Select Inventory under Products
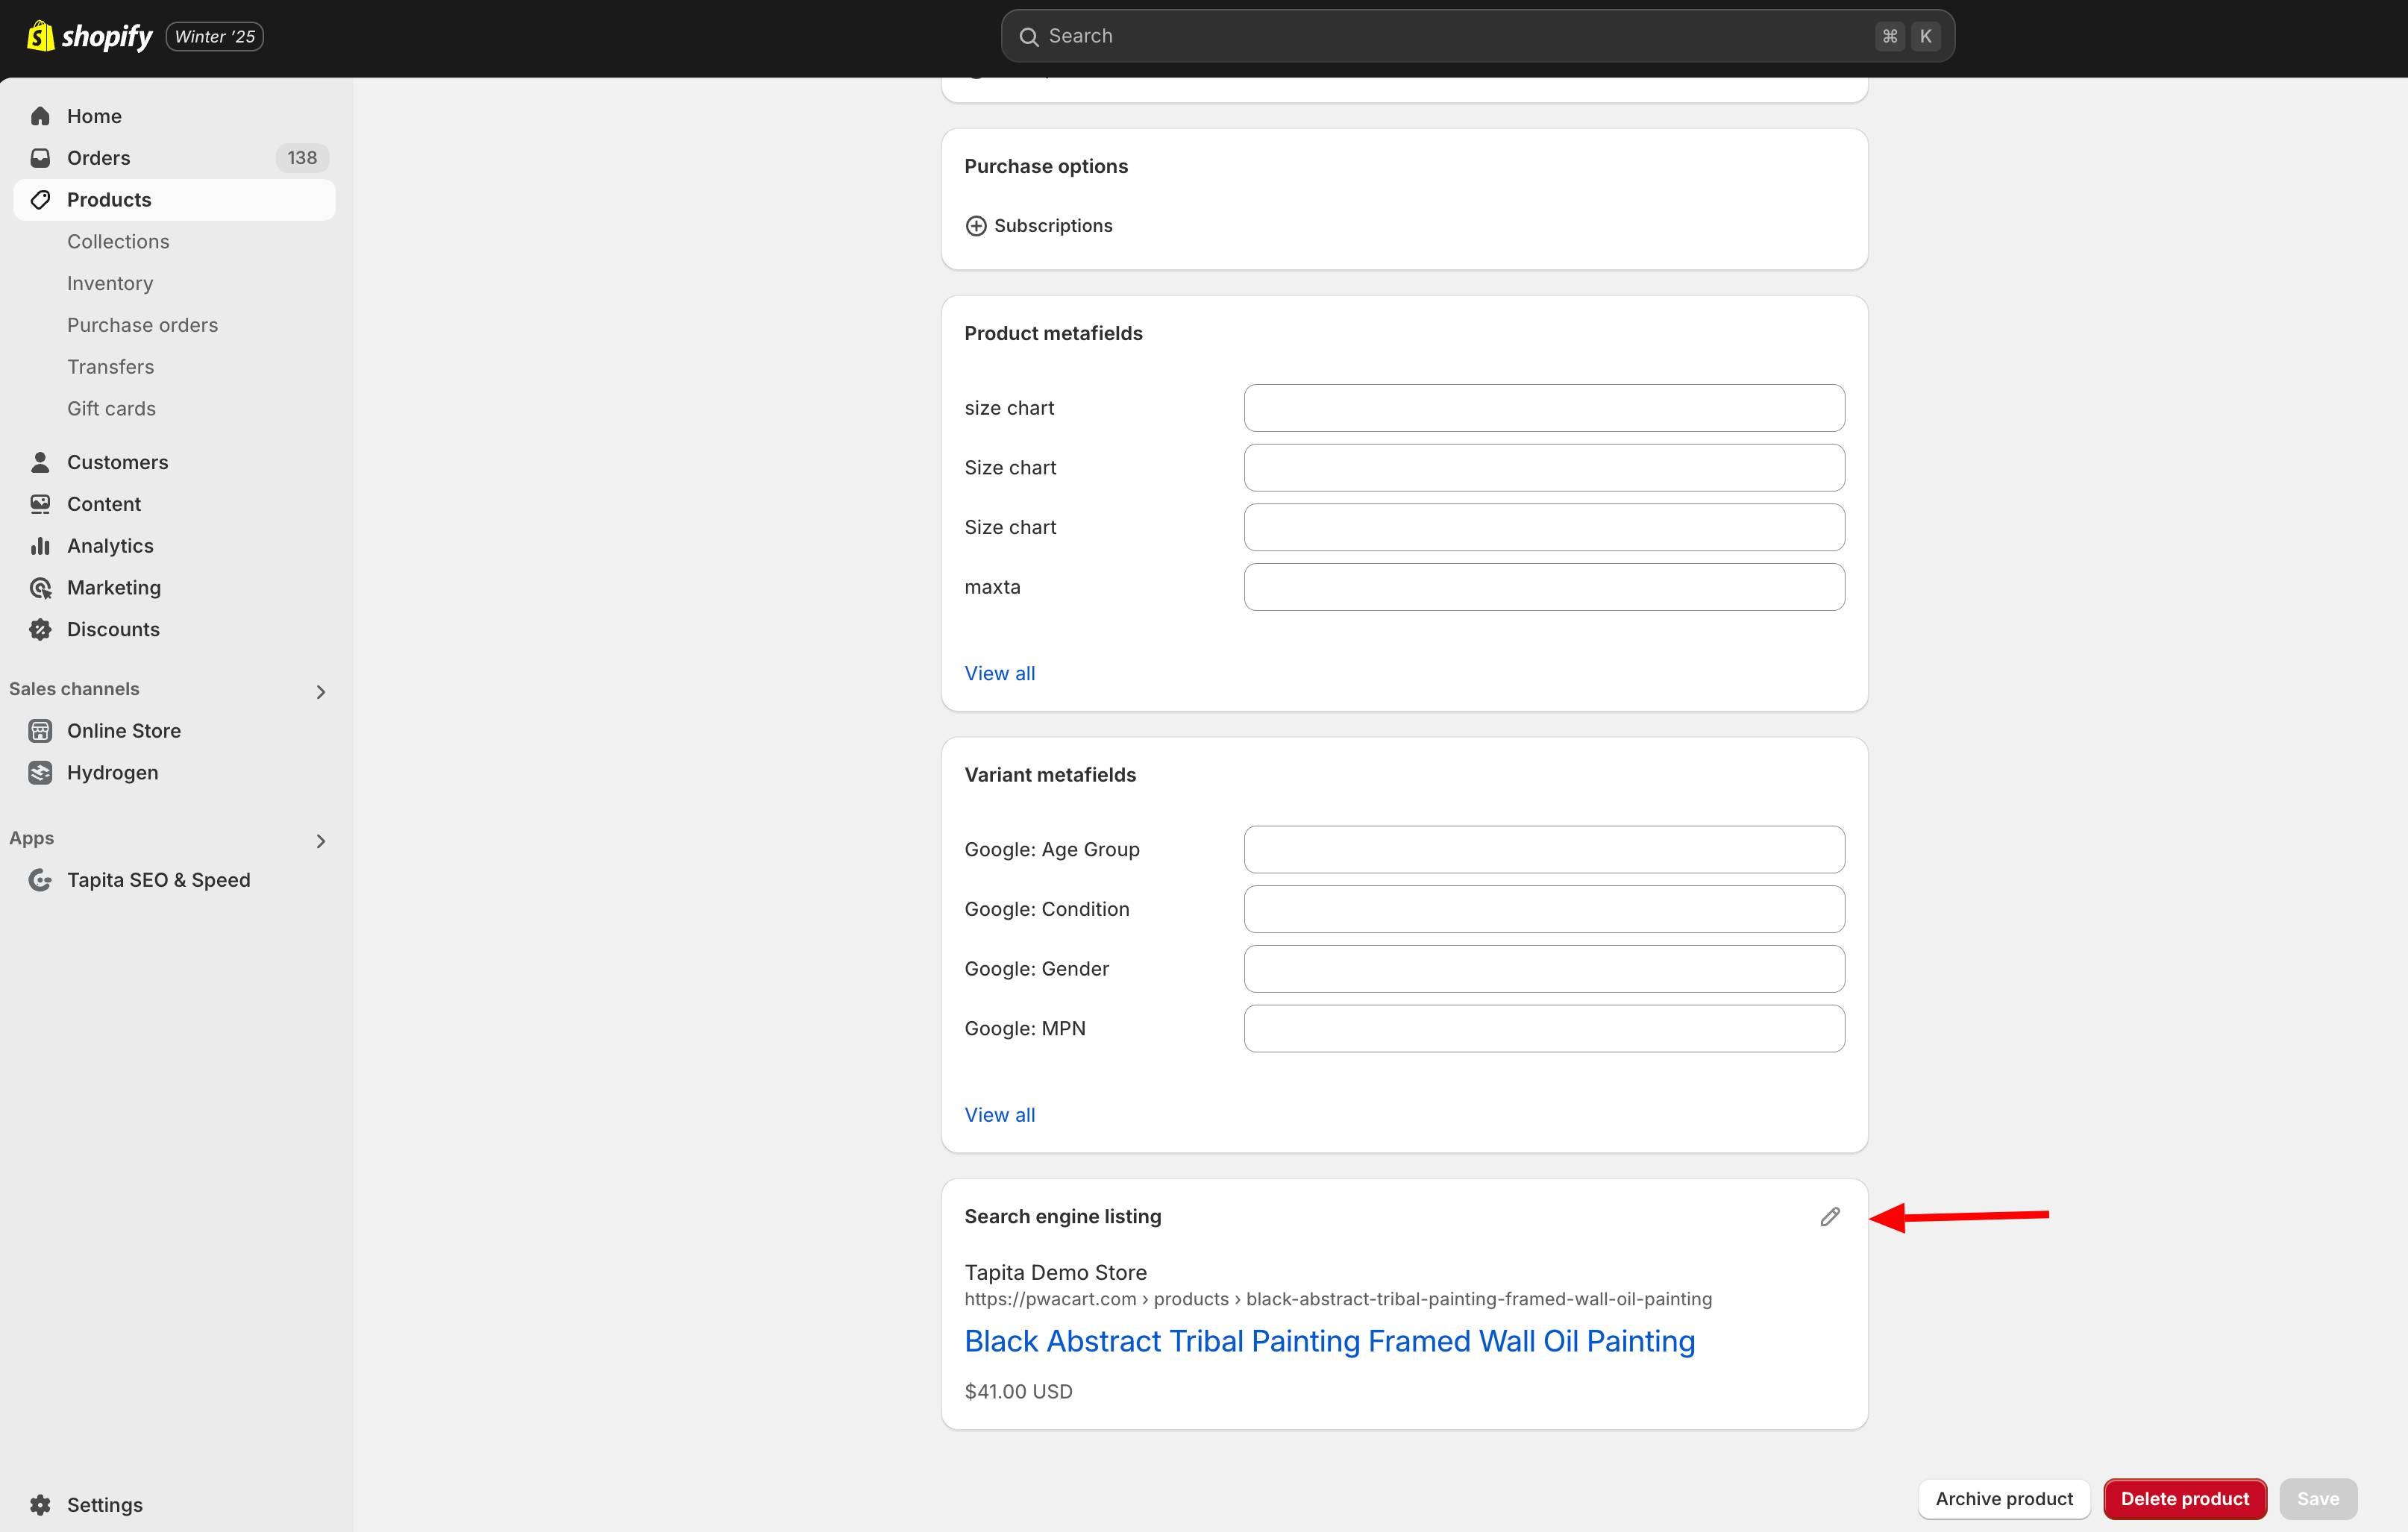The image size is (2408, 1532). 110,283
